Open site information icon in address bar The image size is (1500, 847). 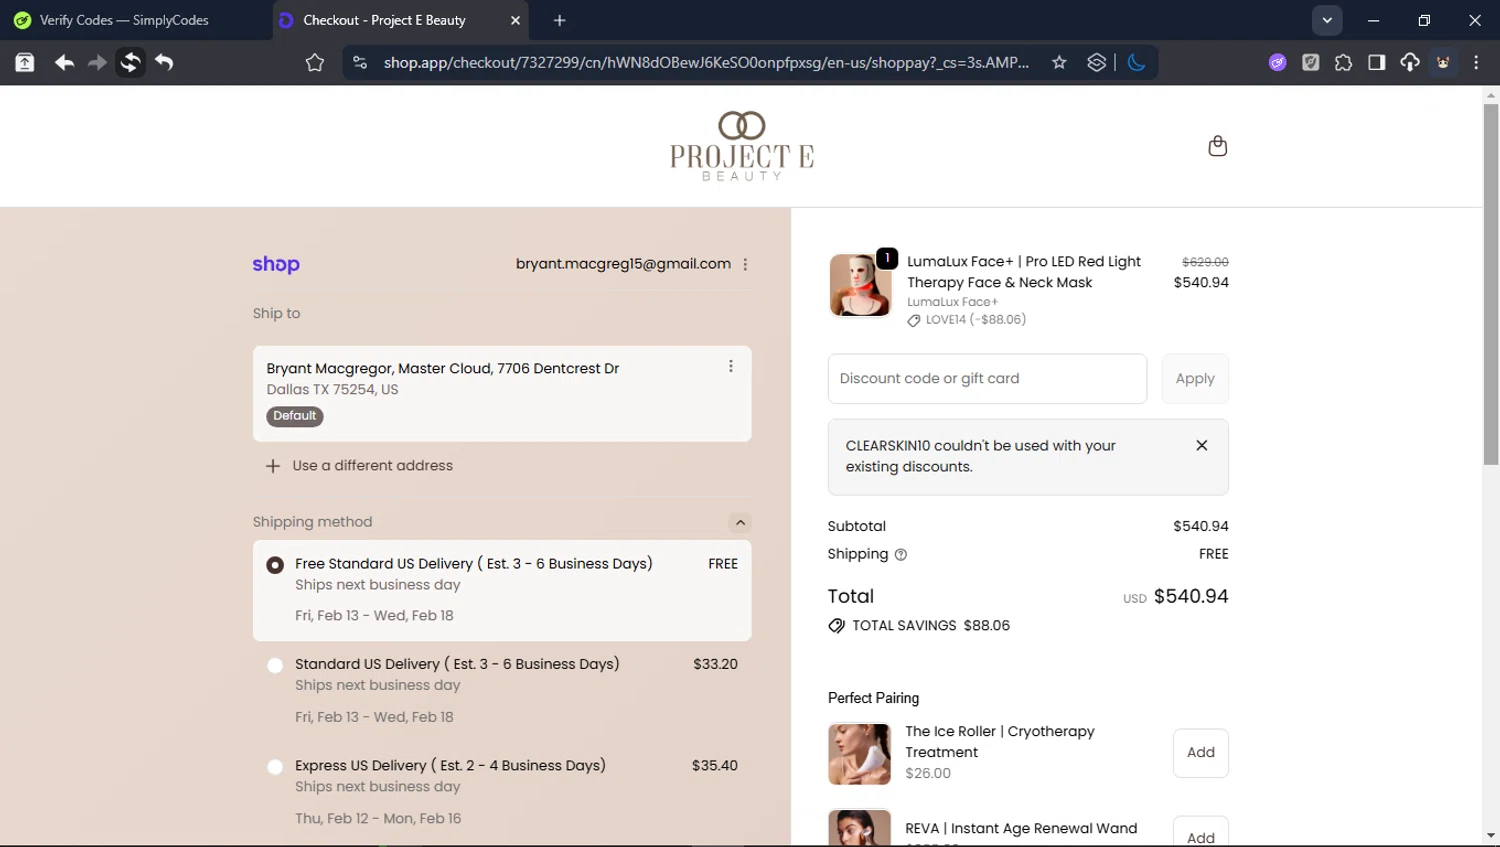click(360, 63)
